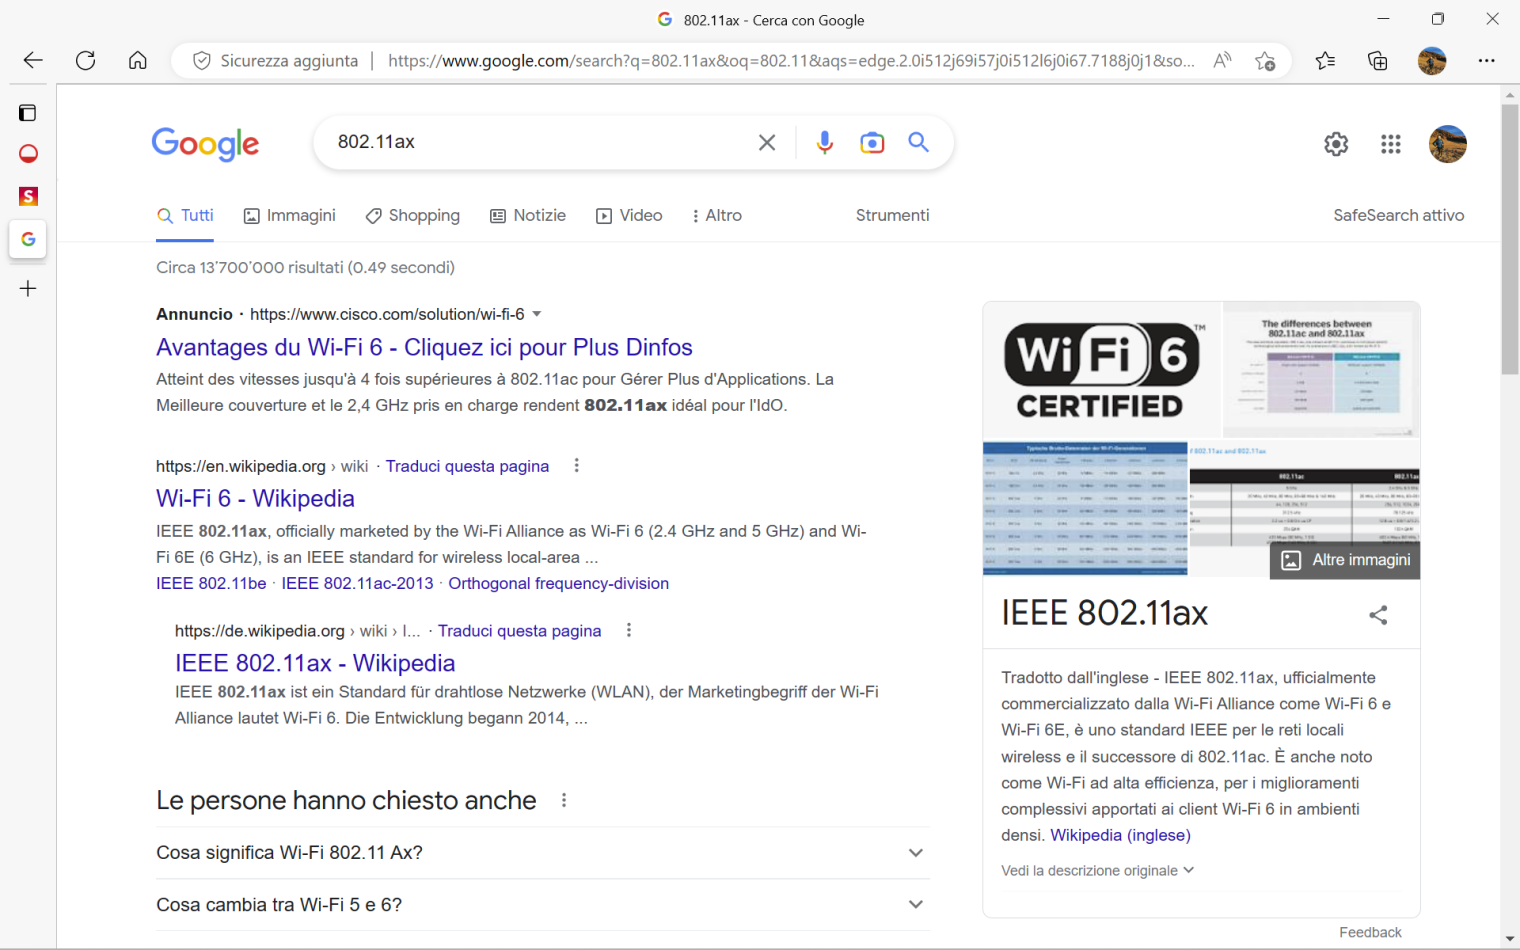Click inside the Google search input field
The width and height of the screenshot is (1520, 950).
(530, 142)
